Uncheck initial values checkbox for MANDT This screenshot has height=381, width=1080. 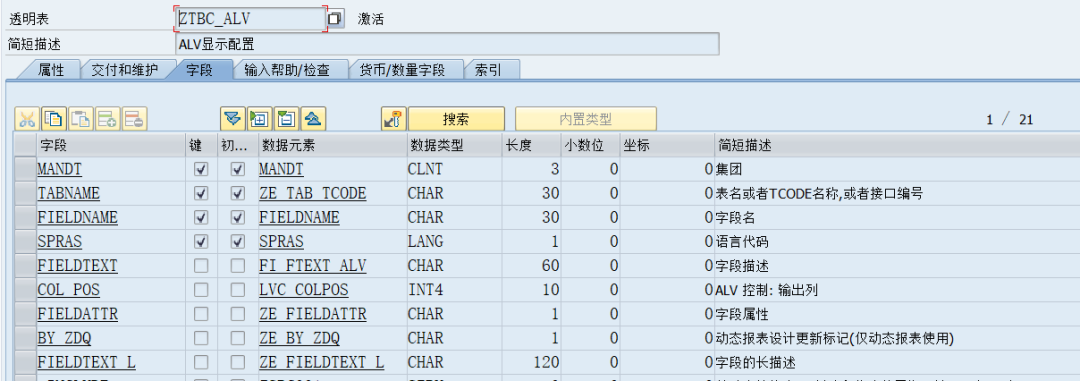(238, 169)
